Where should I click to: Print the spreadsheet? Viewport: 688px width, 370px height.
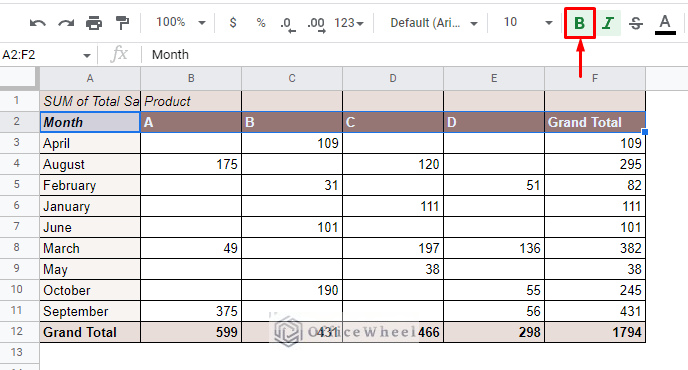point(94,23)
